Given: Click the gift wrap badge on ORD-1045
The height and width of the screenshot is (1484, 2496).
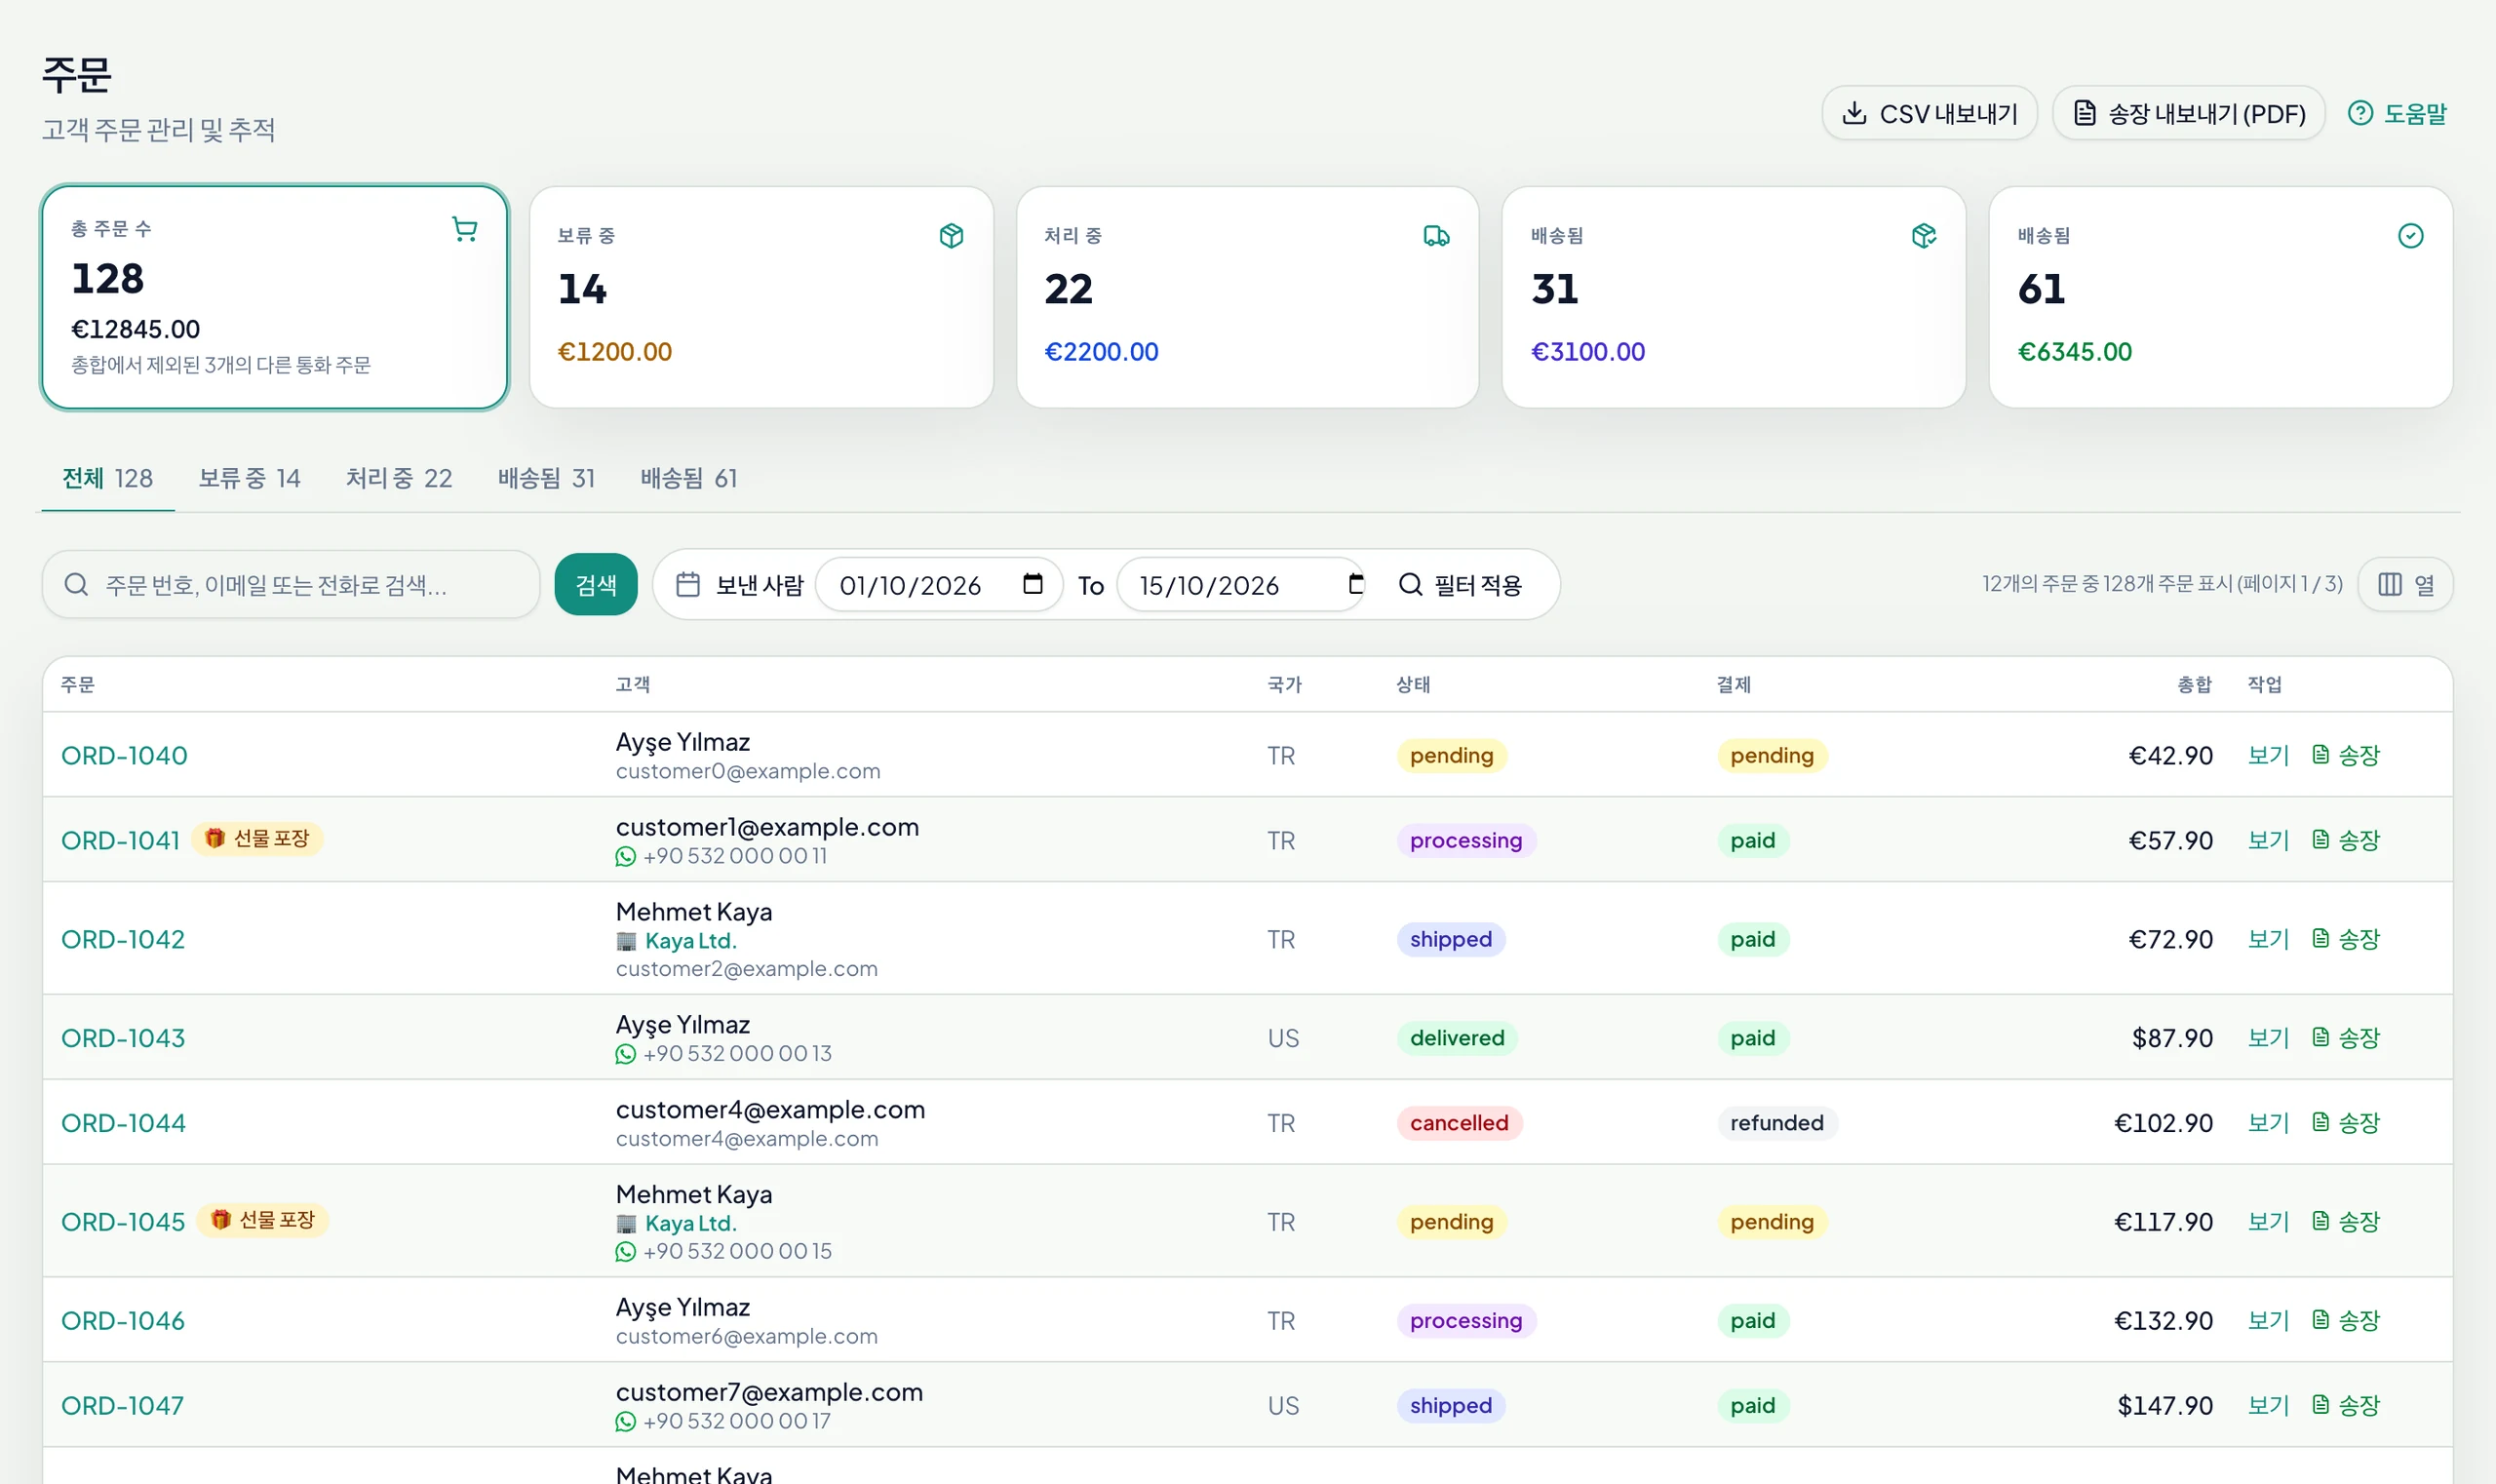Looking at the screenshot, I should click(x=263, y=1220).
